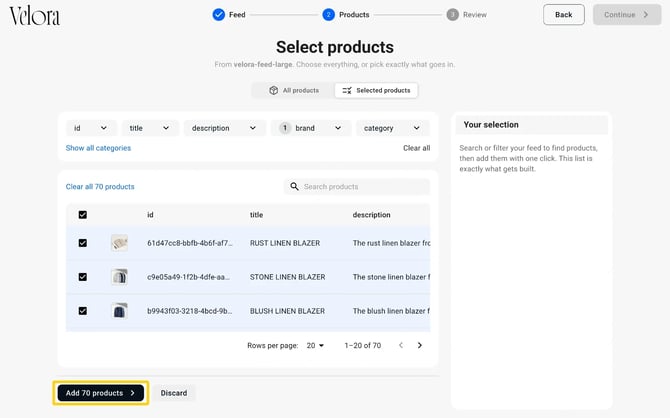Click the Search products input field

click(x=357, y=186)
